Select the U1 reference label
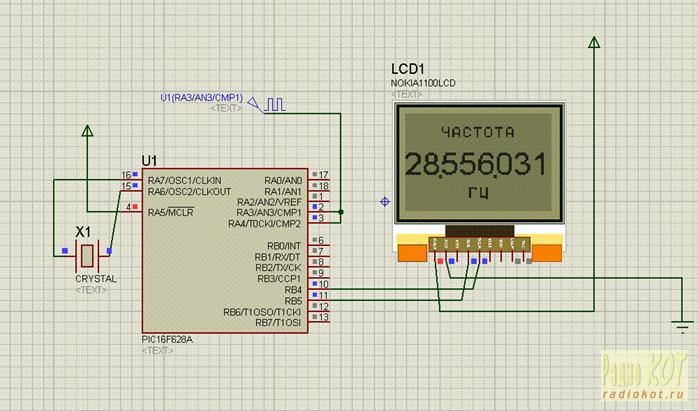 tap(149, 160)
